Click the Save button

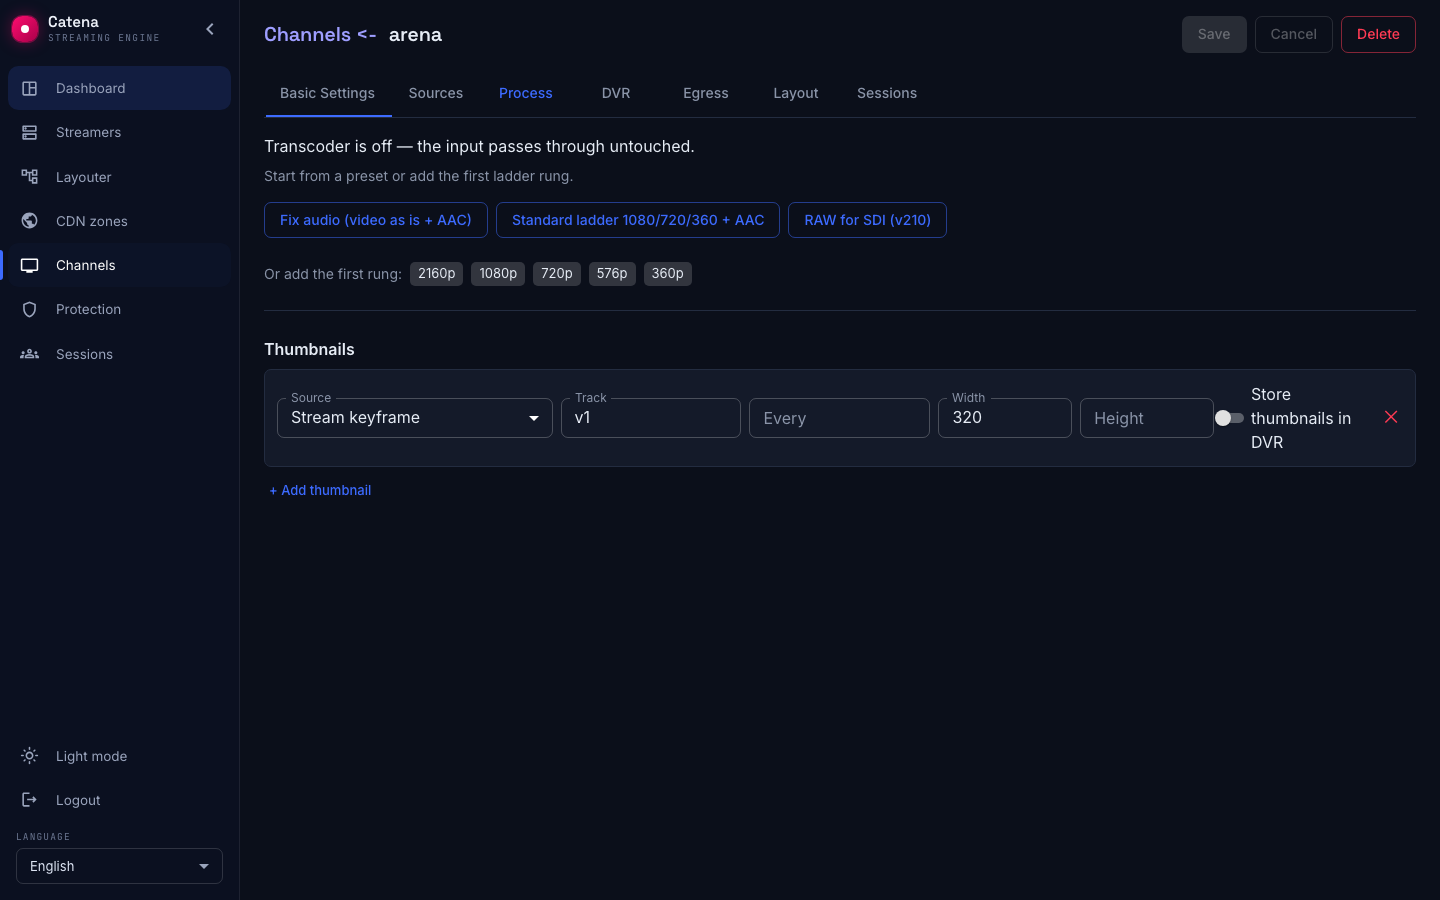pyautogui.click(x=1214, y=34)
